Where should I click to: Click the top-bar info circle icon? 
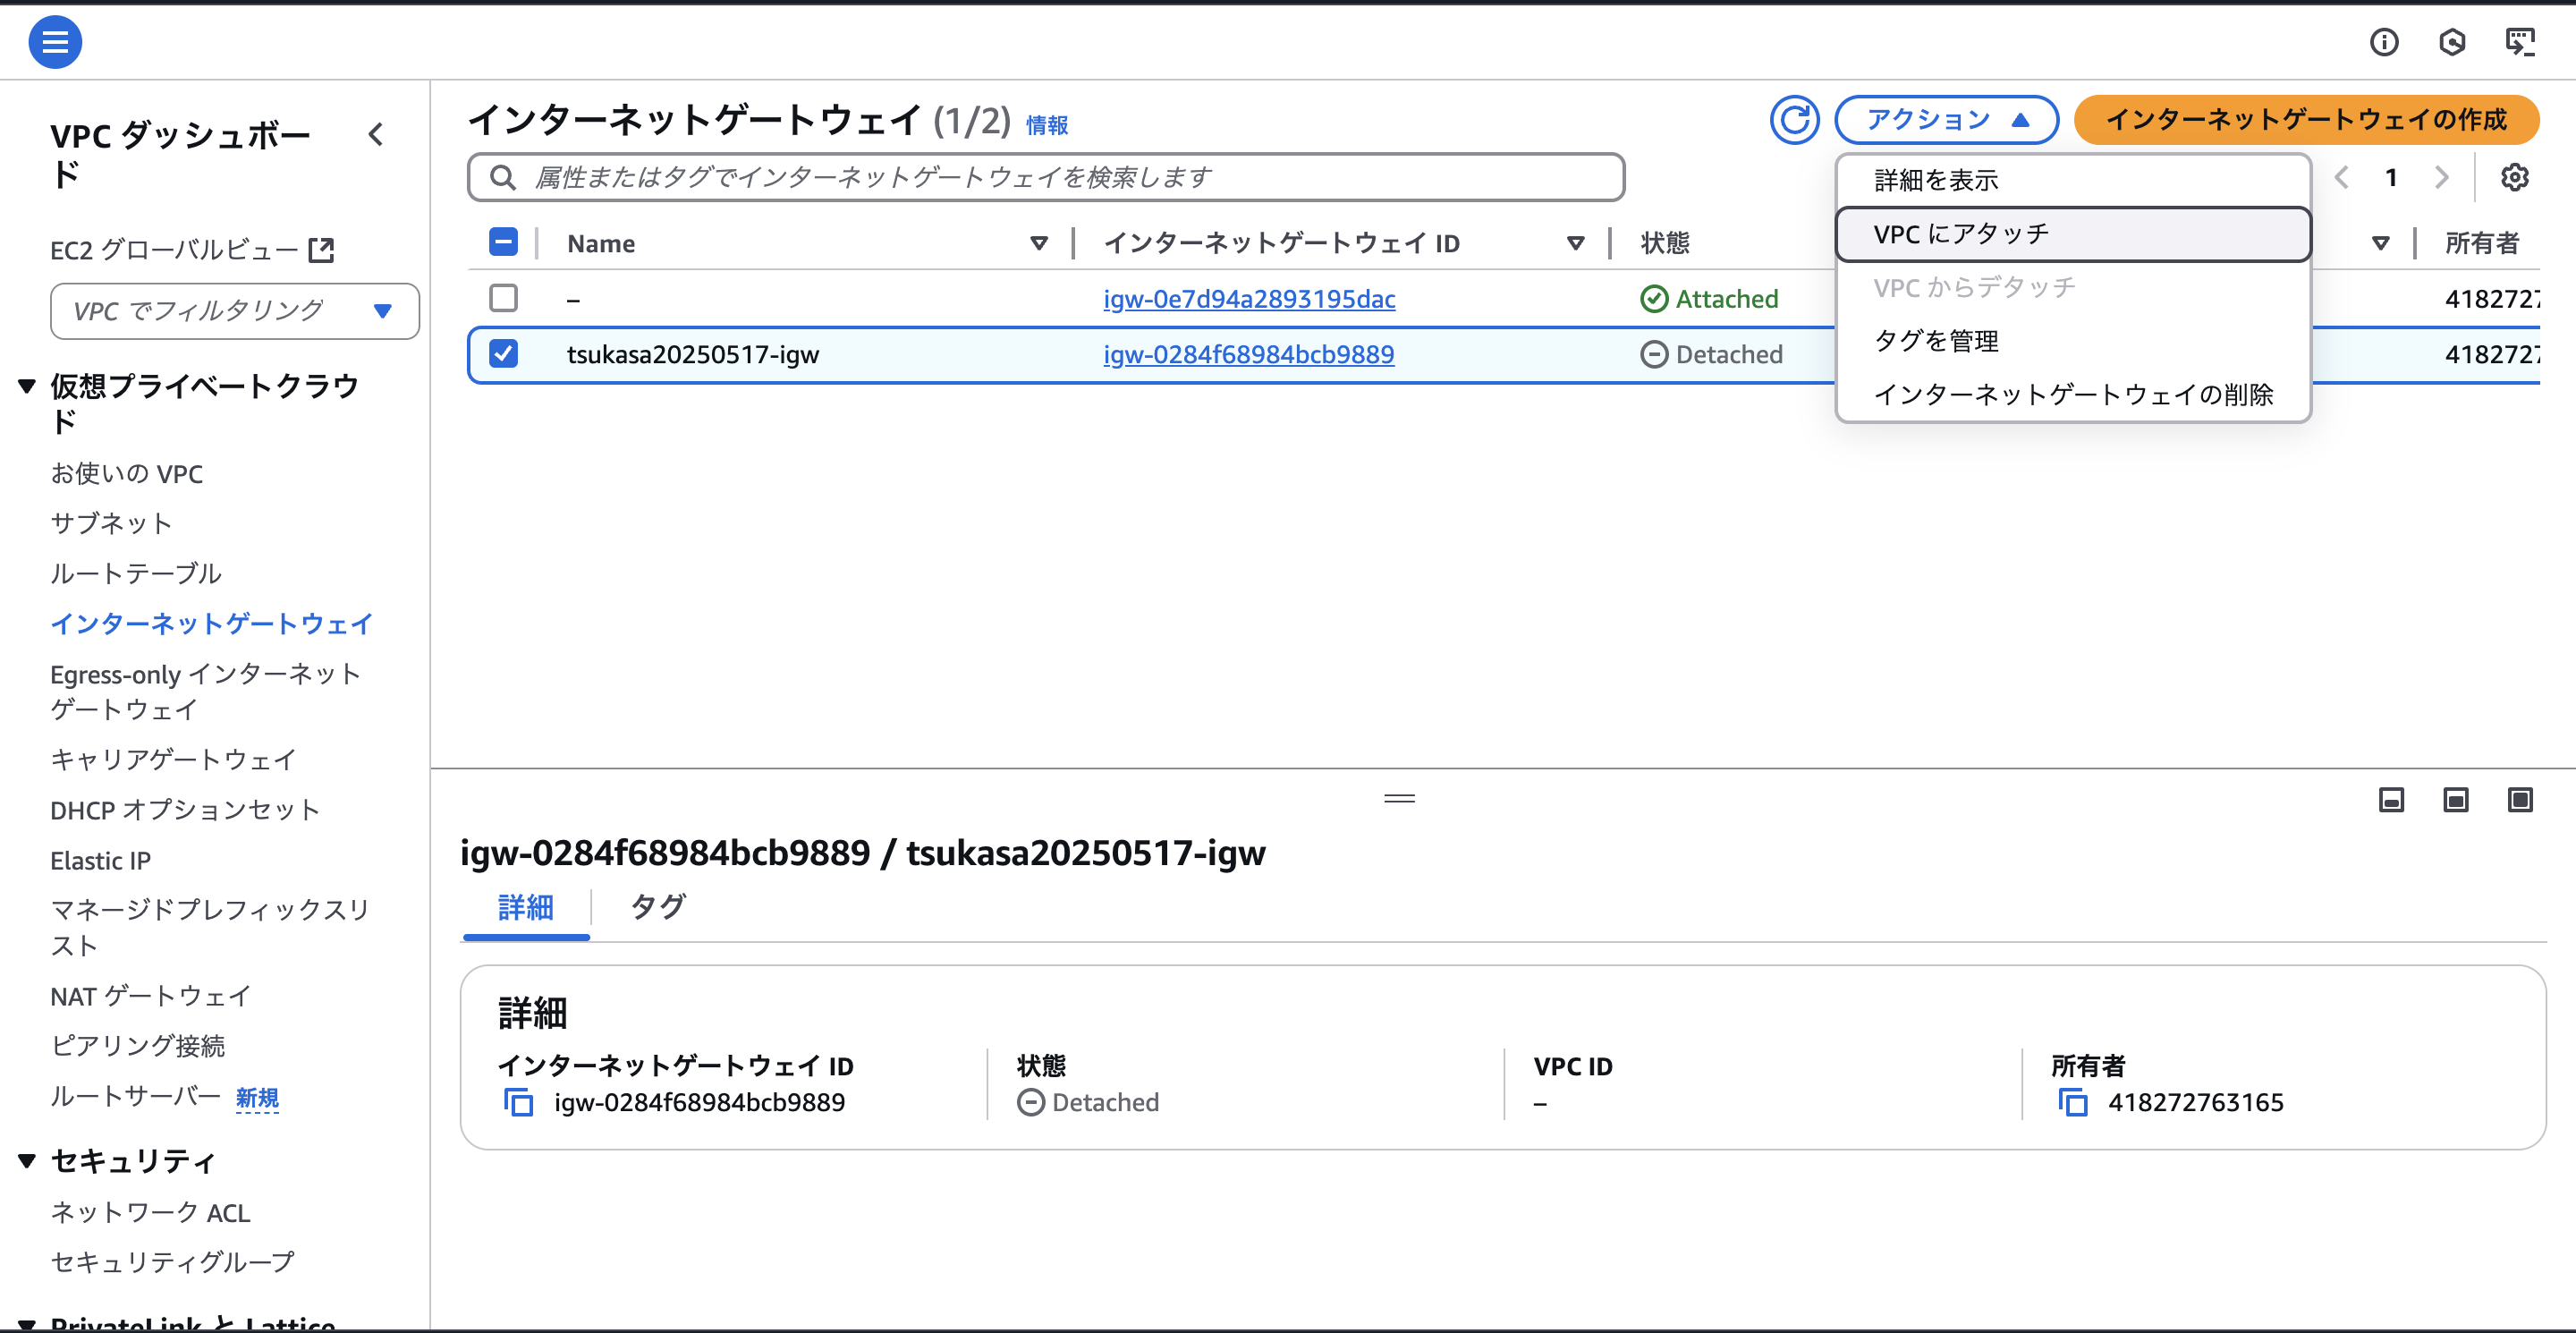tap(2384, 42)
